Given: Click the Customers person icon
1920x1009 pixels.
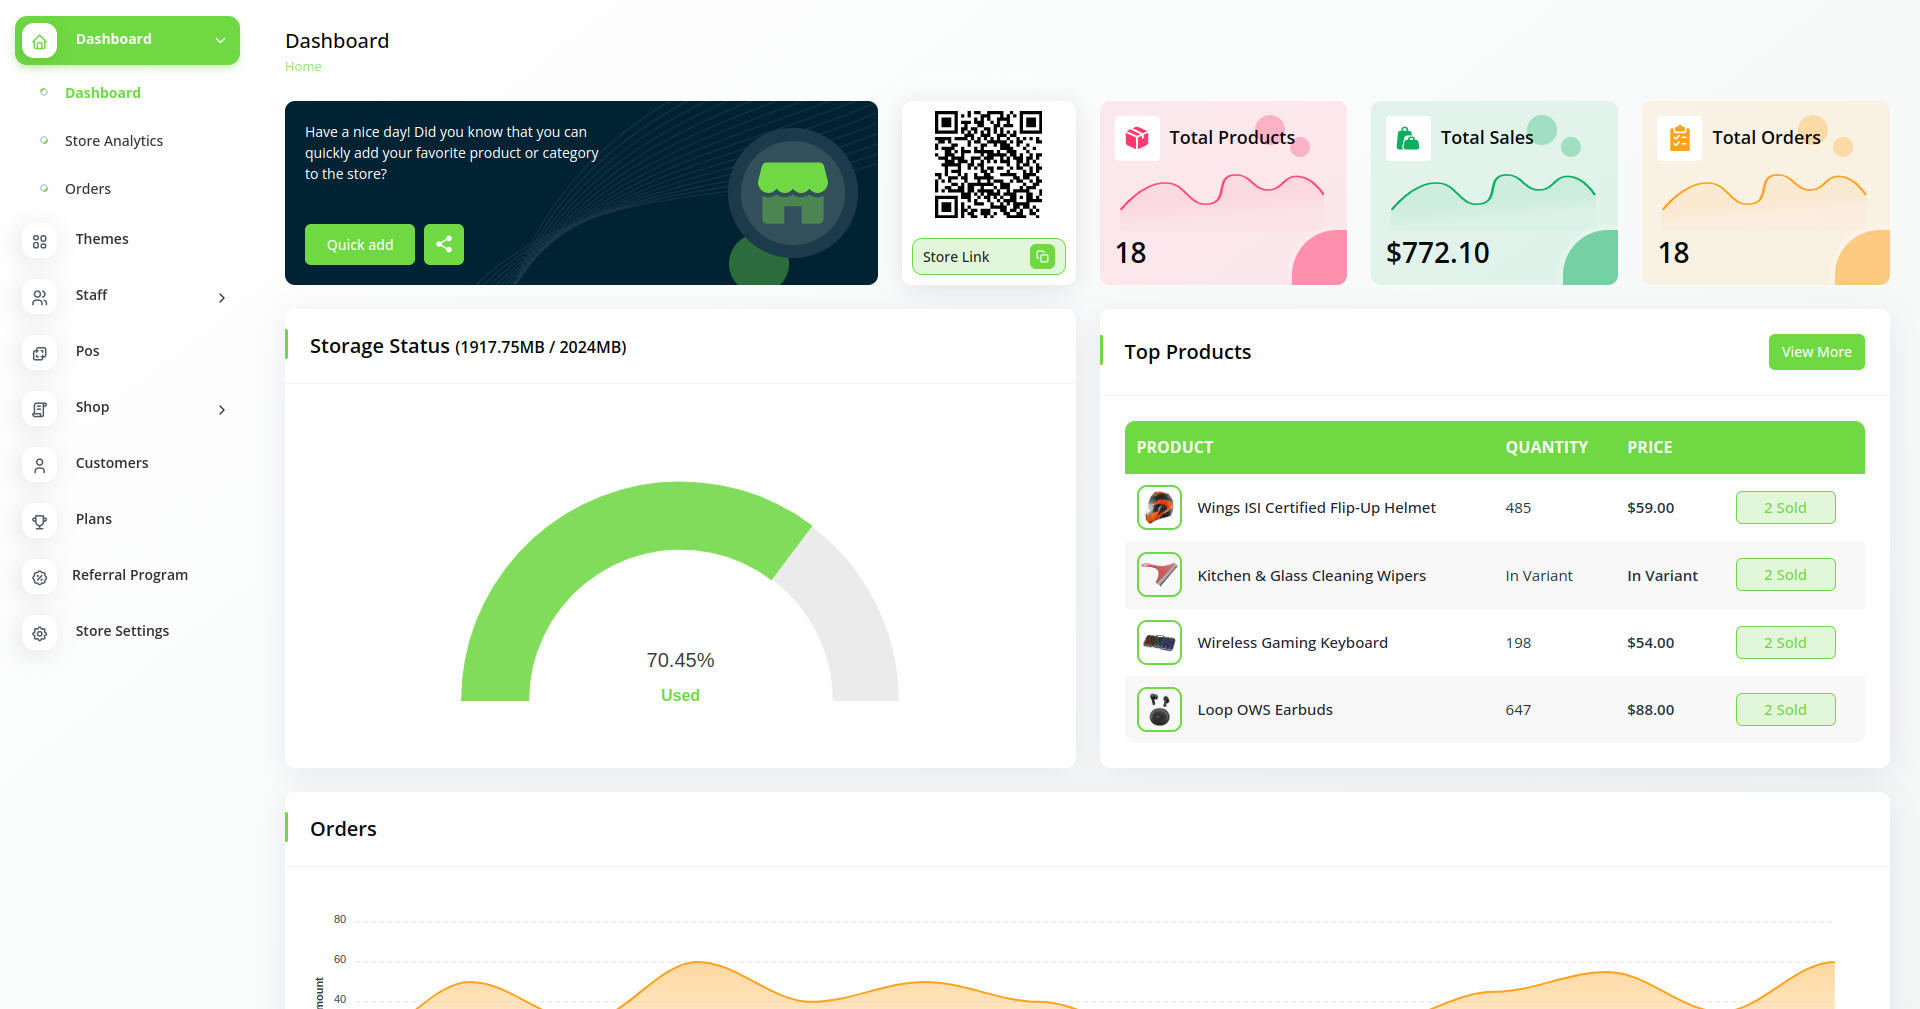Looking at the screenshot, I should click(x=40, y=465).
